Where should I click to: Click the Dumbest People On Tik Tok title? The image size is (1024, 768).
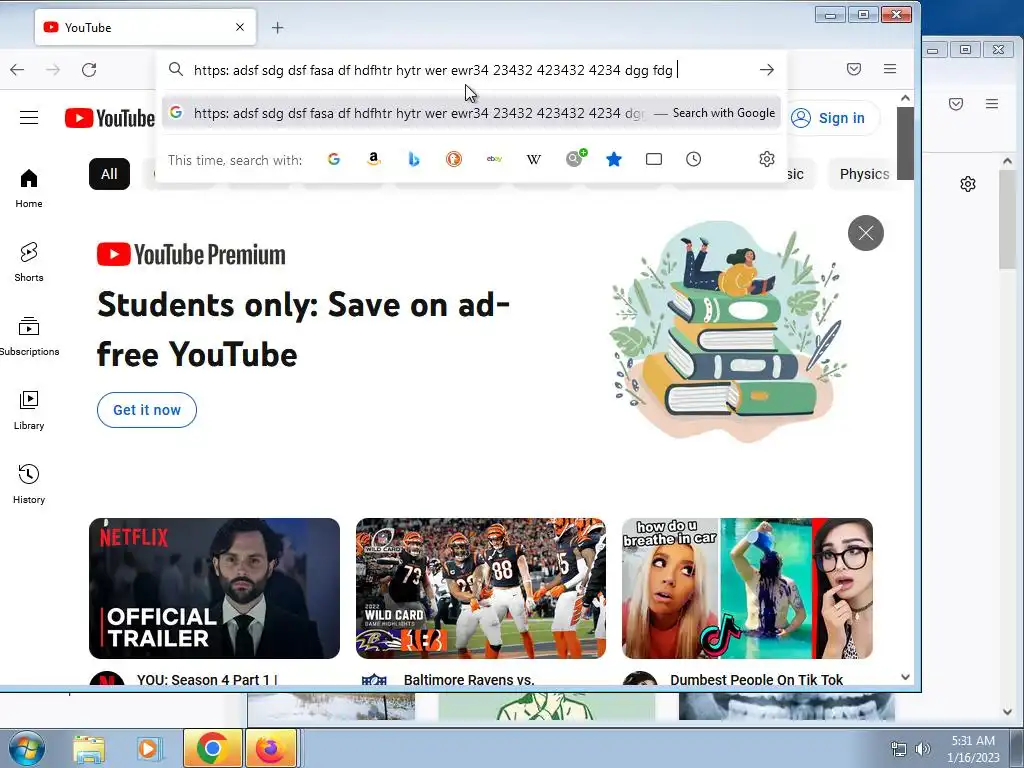756,680
